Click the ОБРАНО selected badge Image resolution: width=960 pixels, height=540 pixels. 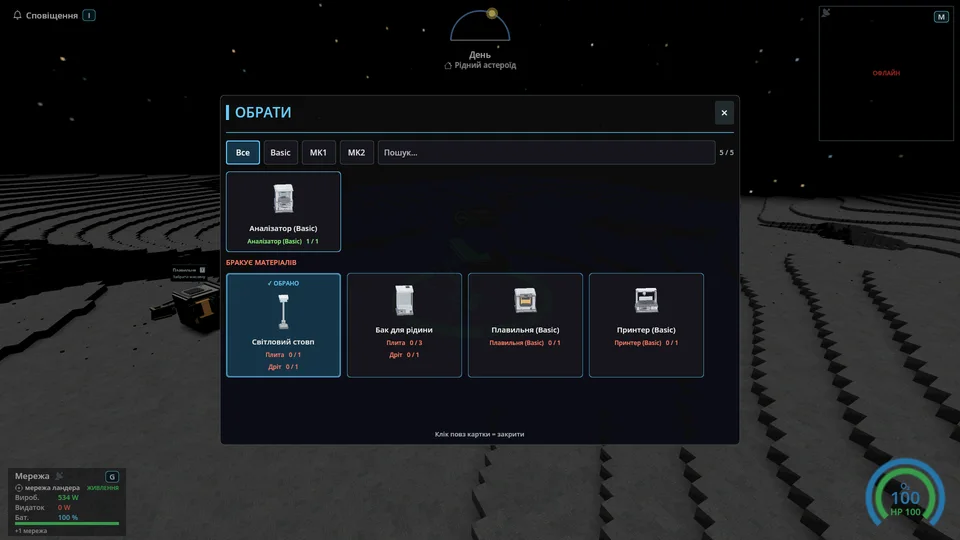(x=283, y=283)
